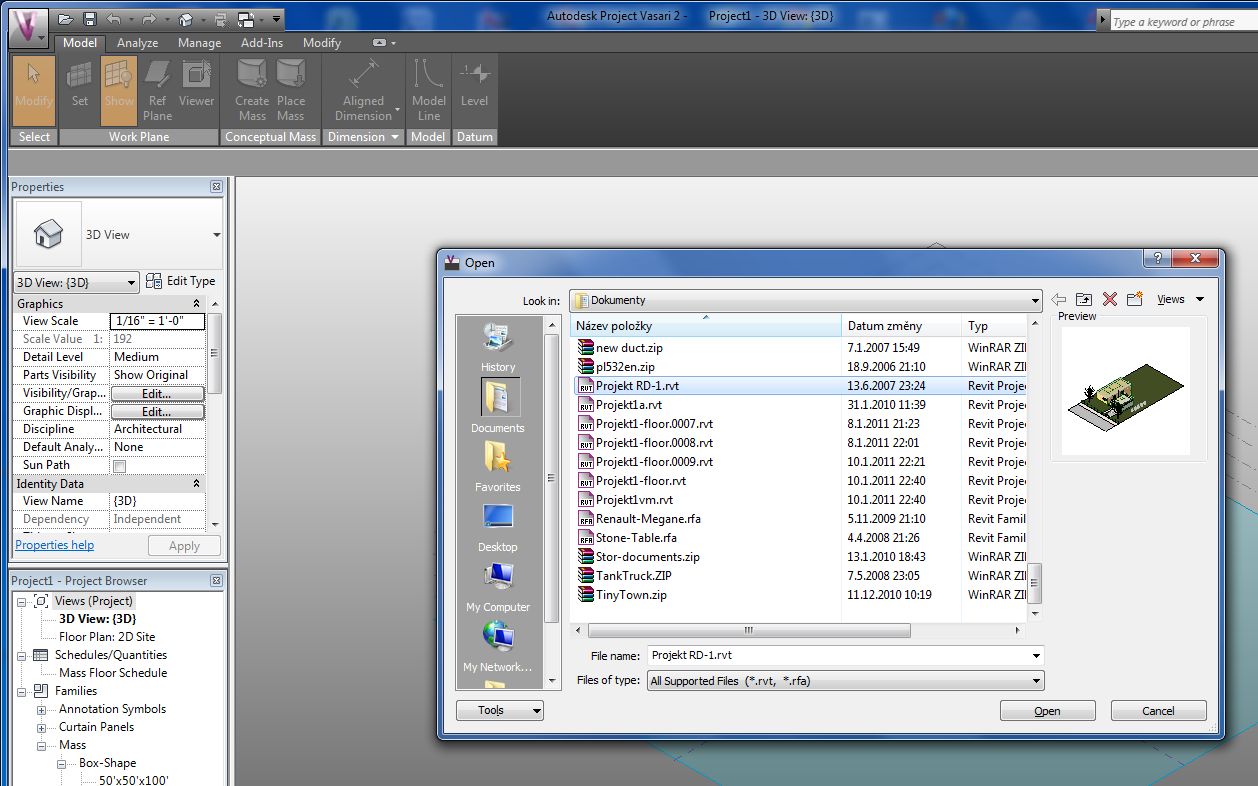The width and height of the screenshot is (1258, 786).
Task: Click the Level datum tool
Action: (x=474, y=84)
